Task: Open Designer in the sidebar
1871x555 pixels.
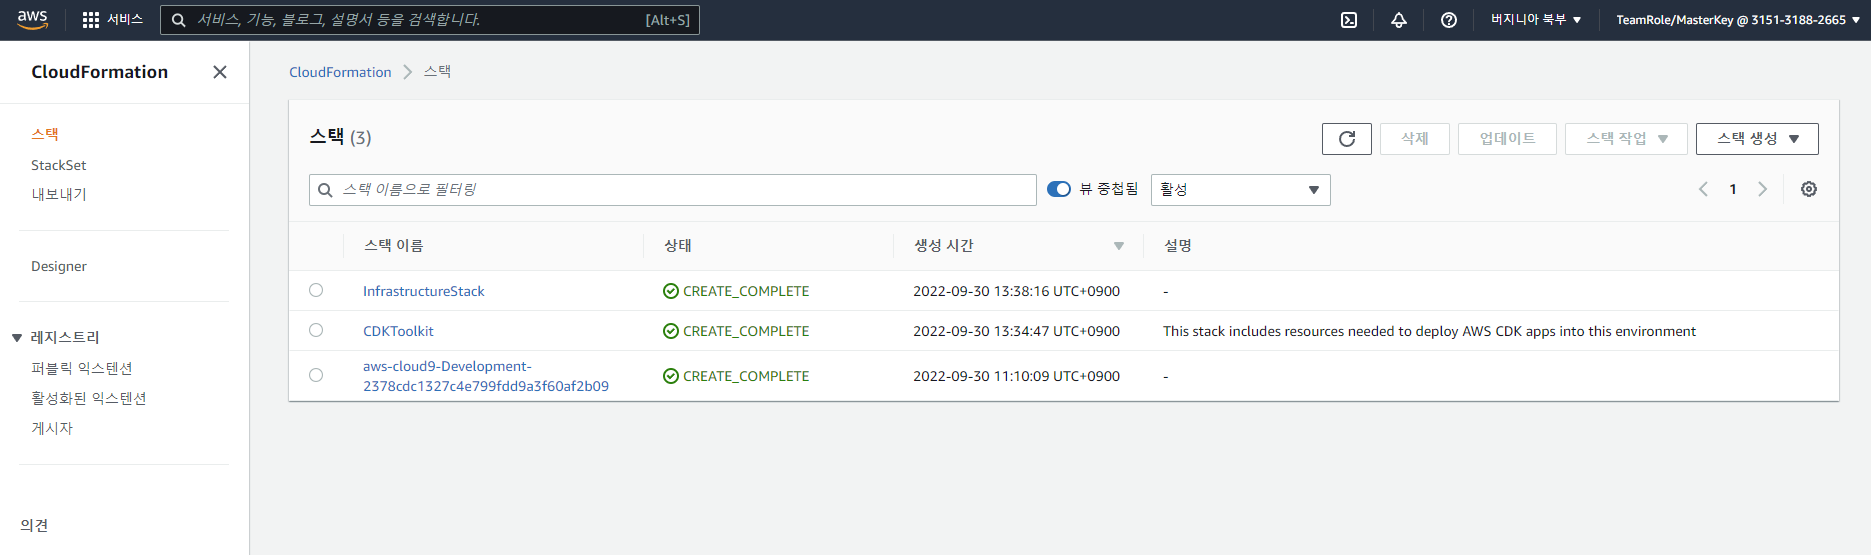Action: pyautogui.click(x=59, y=266)
